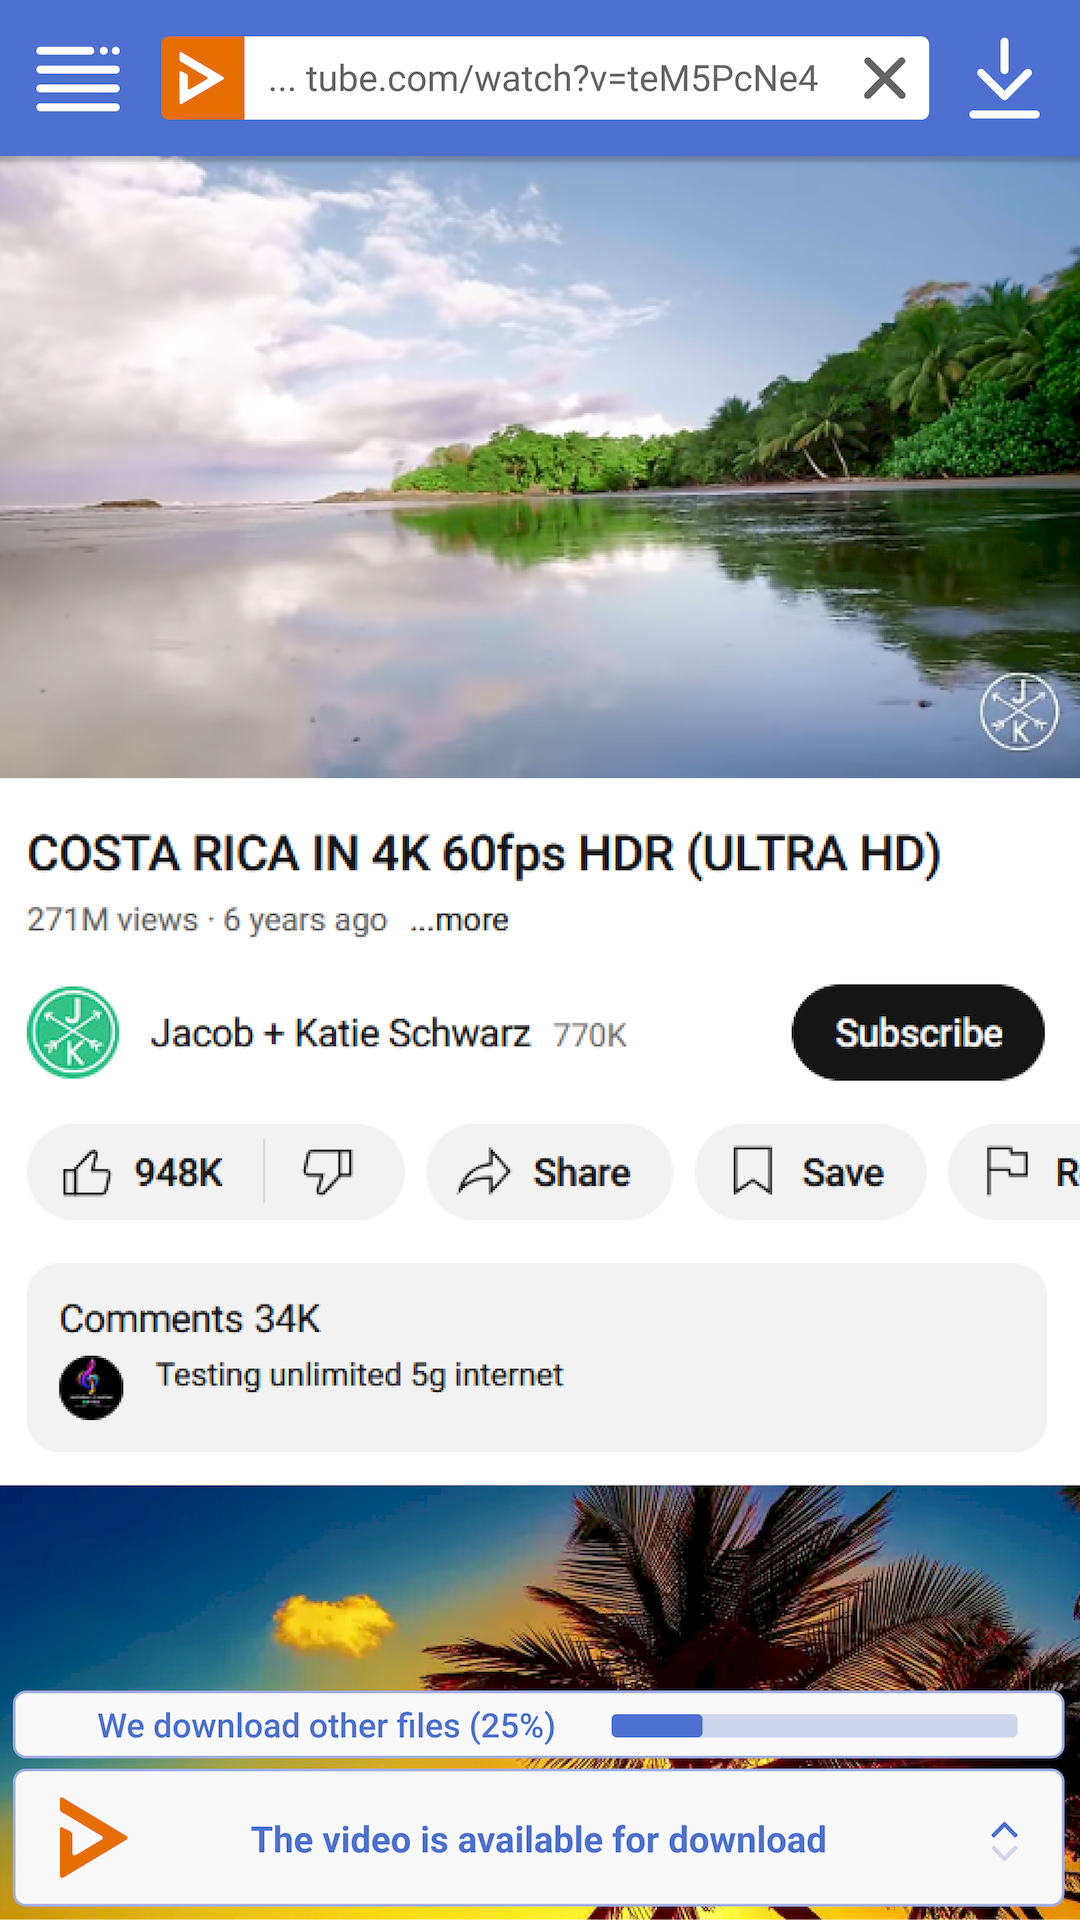Viewport: 1080px width, 1920px height.
Task: Open the hamburger menu
Action: (78, 78)
